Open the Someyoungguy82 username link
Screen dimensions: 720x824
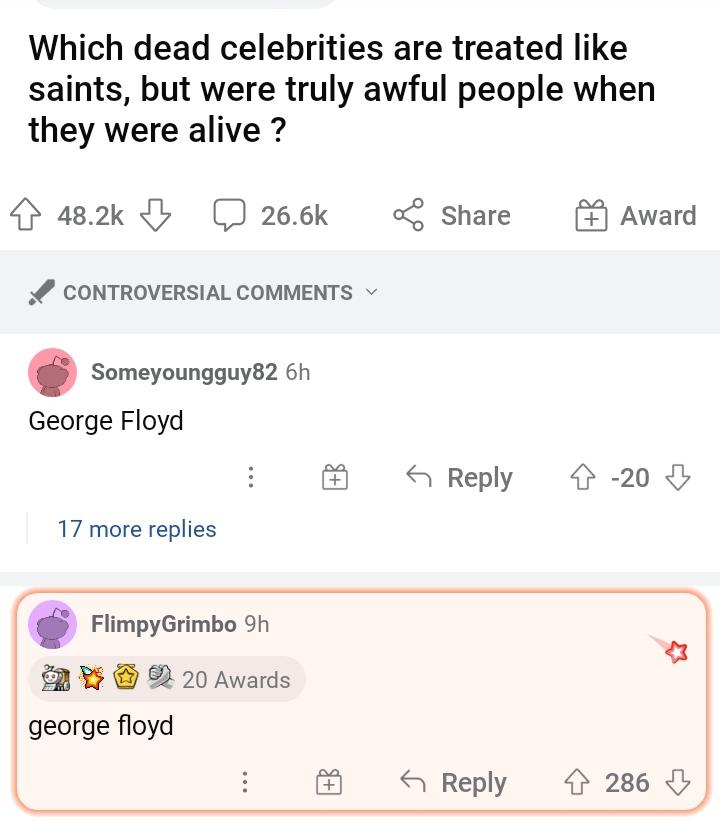pyautogui.click(x=184, y=372)
